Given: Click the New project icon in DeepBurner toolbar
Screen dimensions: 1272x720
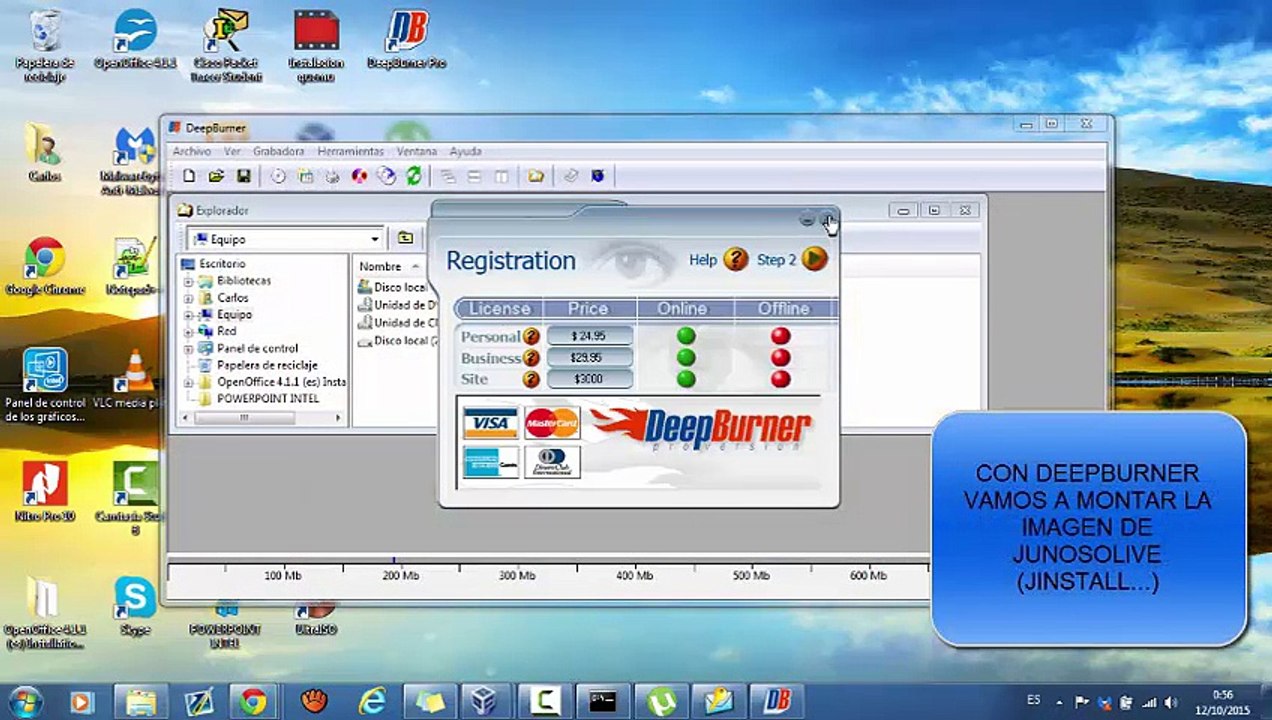Looking at the screenshot, I should point(189,176).
